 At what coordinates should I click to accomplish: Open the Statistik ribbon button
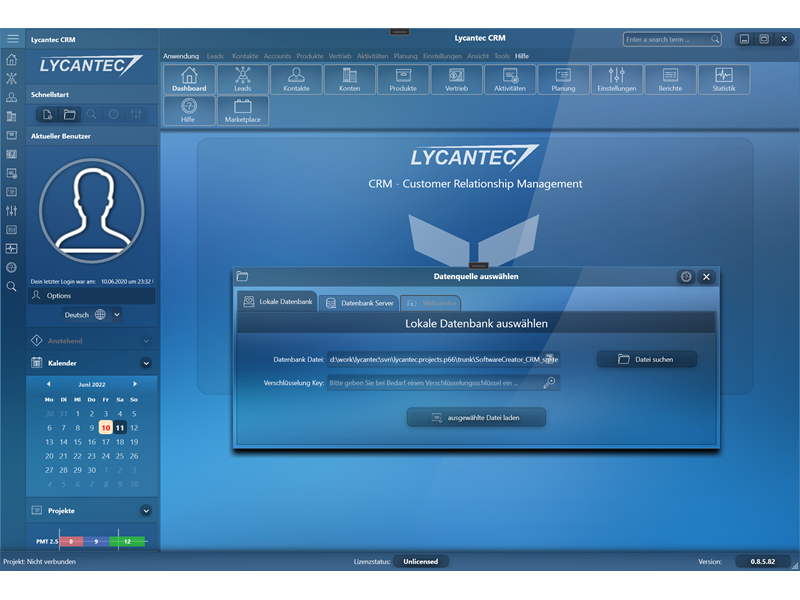click(724, 80)
